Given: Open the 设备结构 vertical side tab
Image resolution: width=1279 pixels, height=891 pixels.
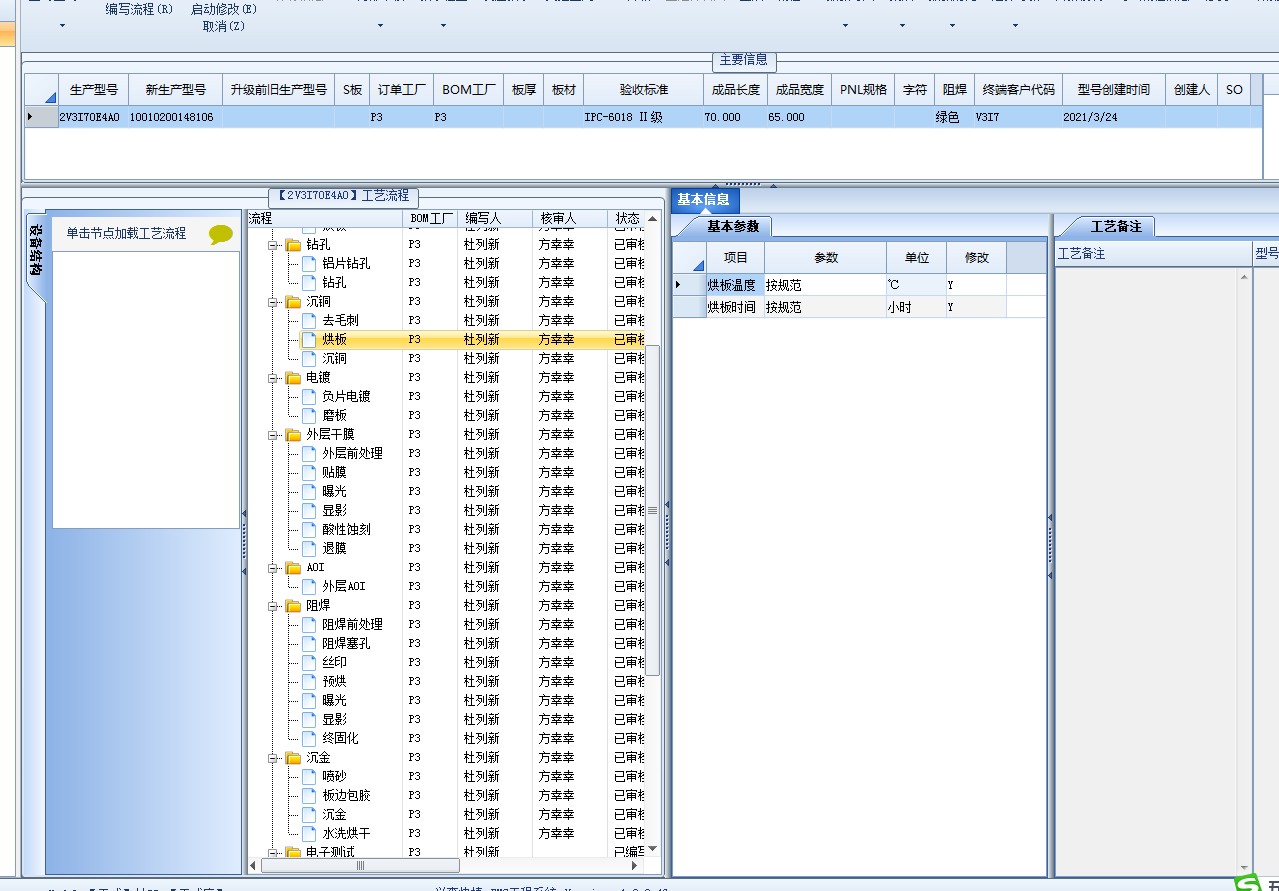Looking at the screenshot, I should [36, 254].
